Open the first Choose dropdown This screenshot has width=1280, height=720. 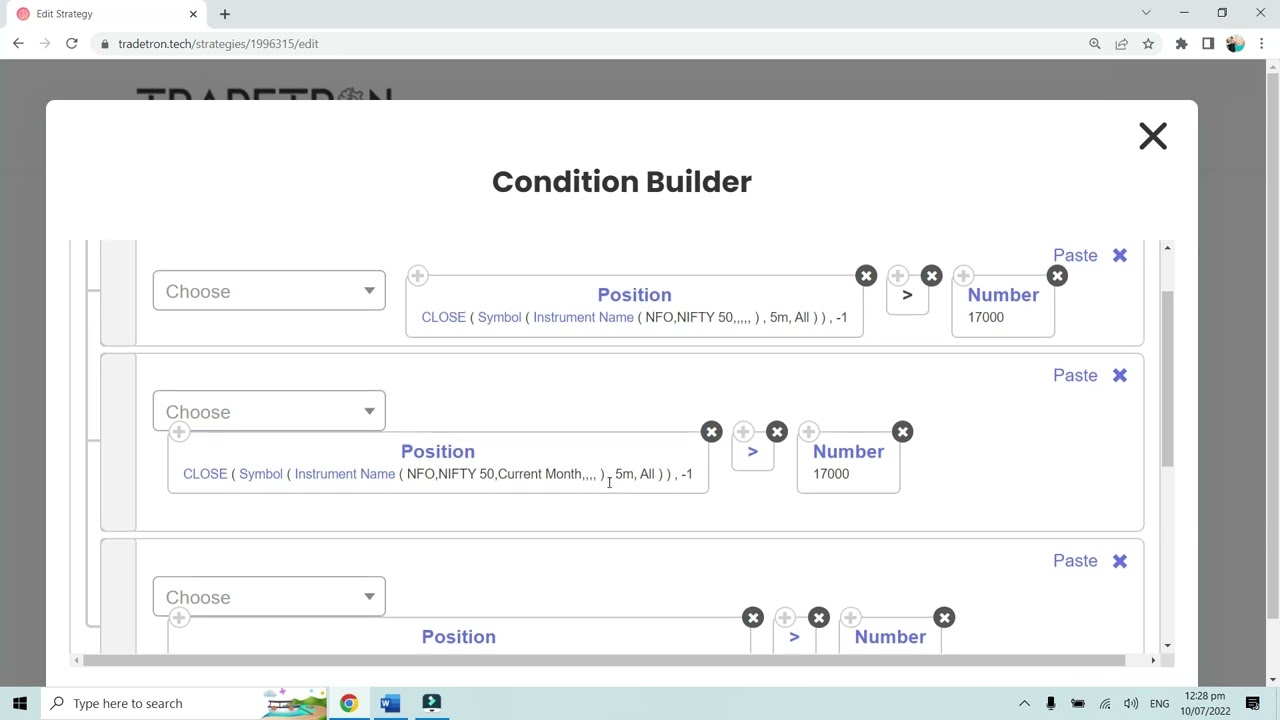tap(269, 291)
